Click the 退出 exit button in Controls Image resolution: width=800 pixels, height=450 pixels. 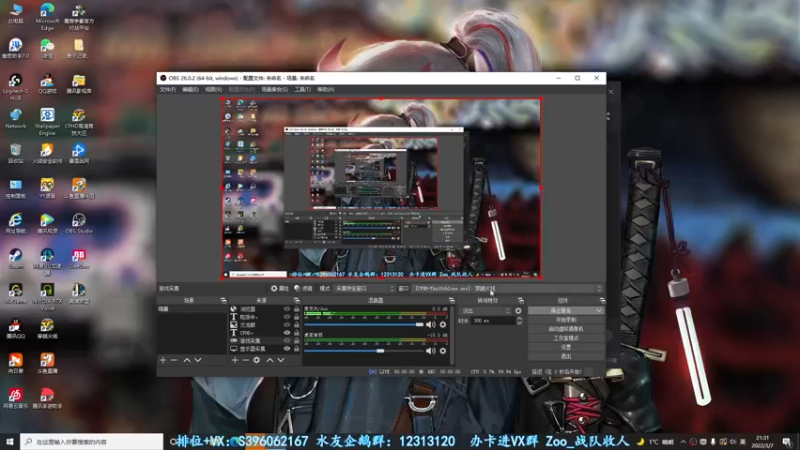(566, 356)
